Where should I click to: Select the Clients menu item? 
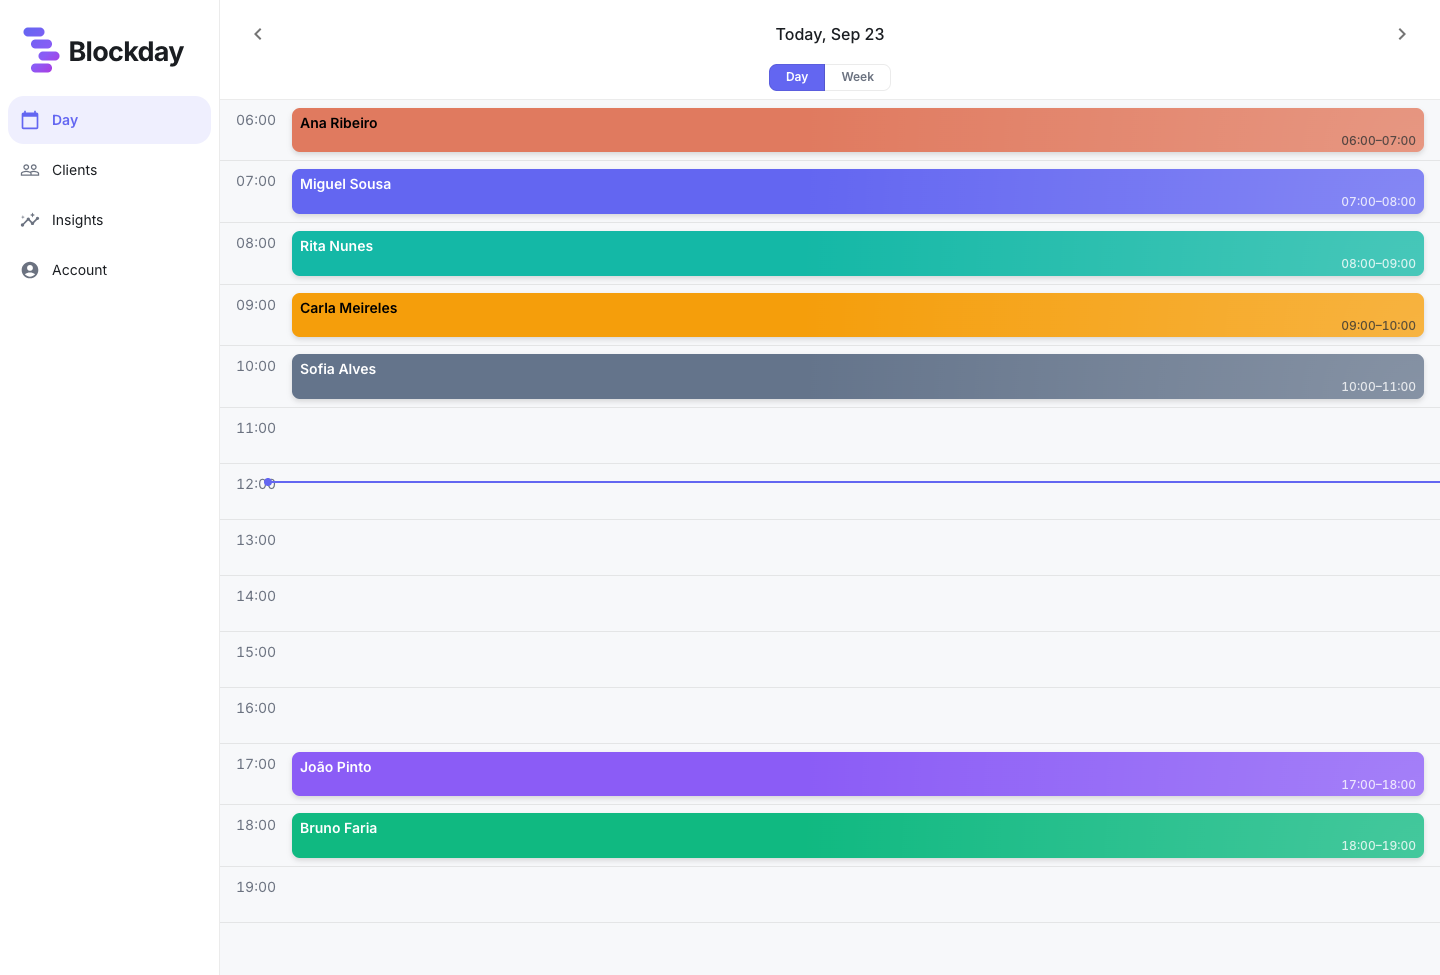(x=110, y=170)
